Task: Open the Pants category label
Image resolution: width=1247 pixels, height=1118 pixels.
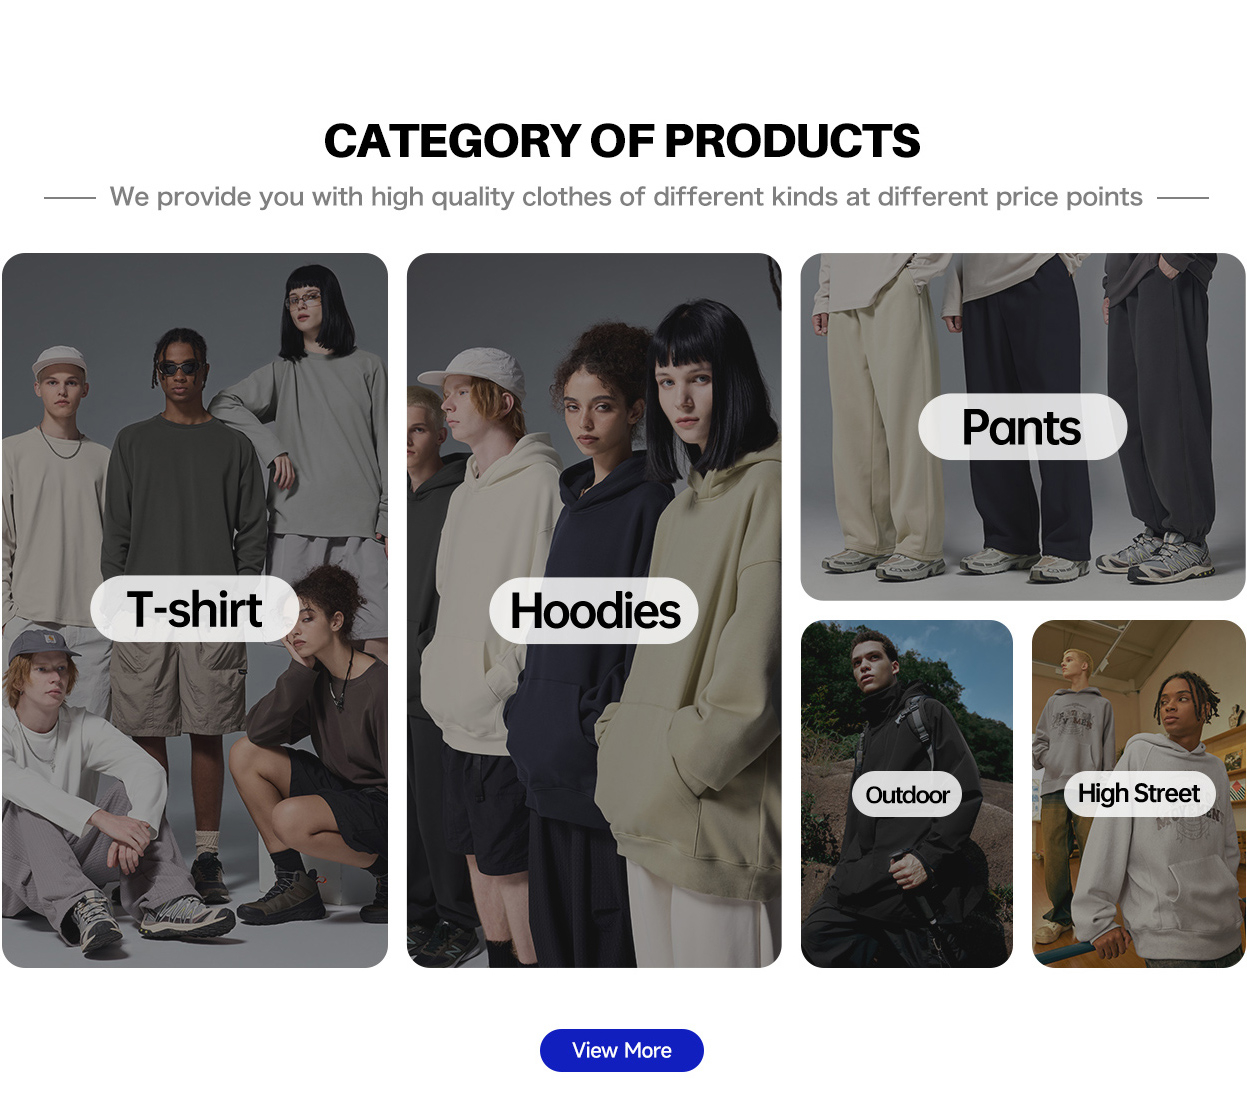Action: point(1022,427)
